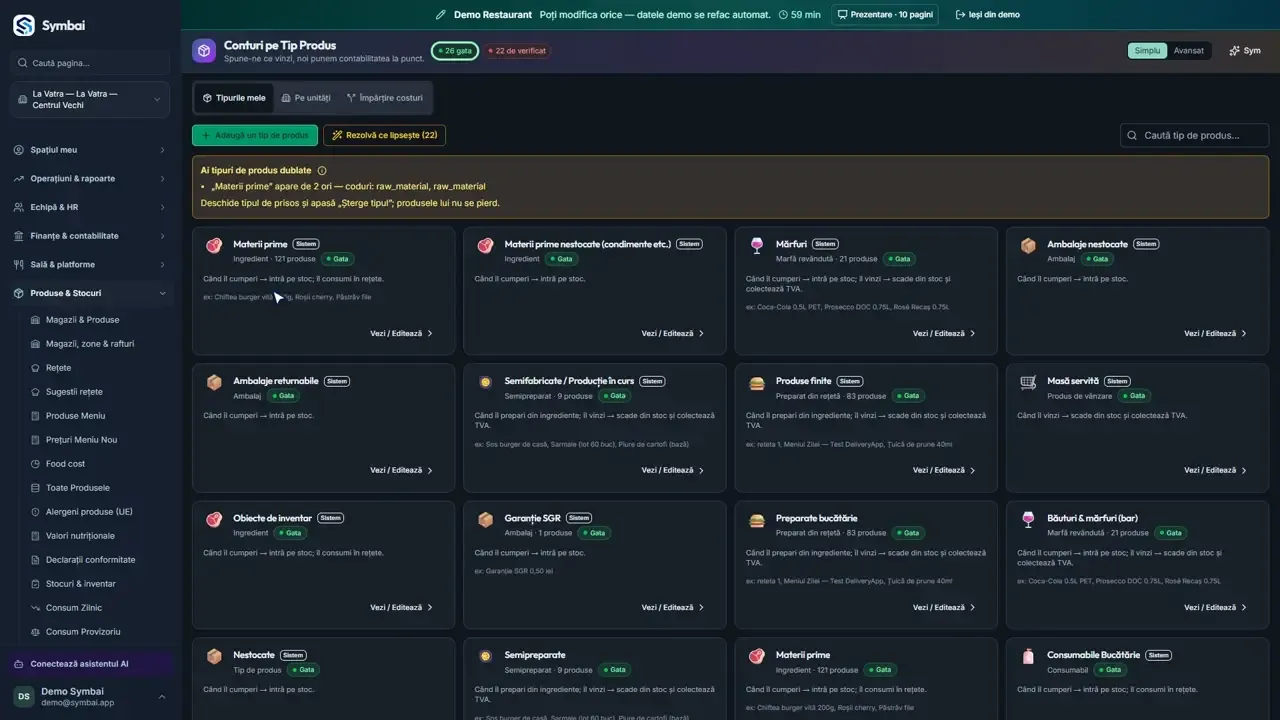Click the burger icon on Produse finite card
The height and width of the screenshot is (720, 1280).
(x=757, y=382)
